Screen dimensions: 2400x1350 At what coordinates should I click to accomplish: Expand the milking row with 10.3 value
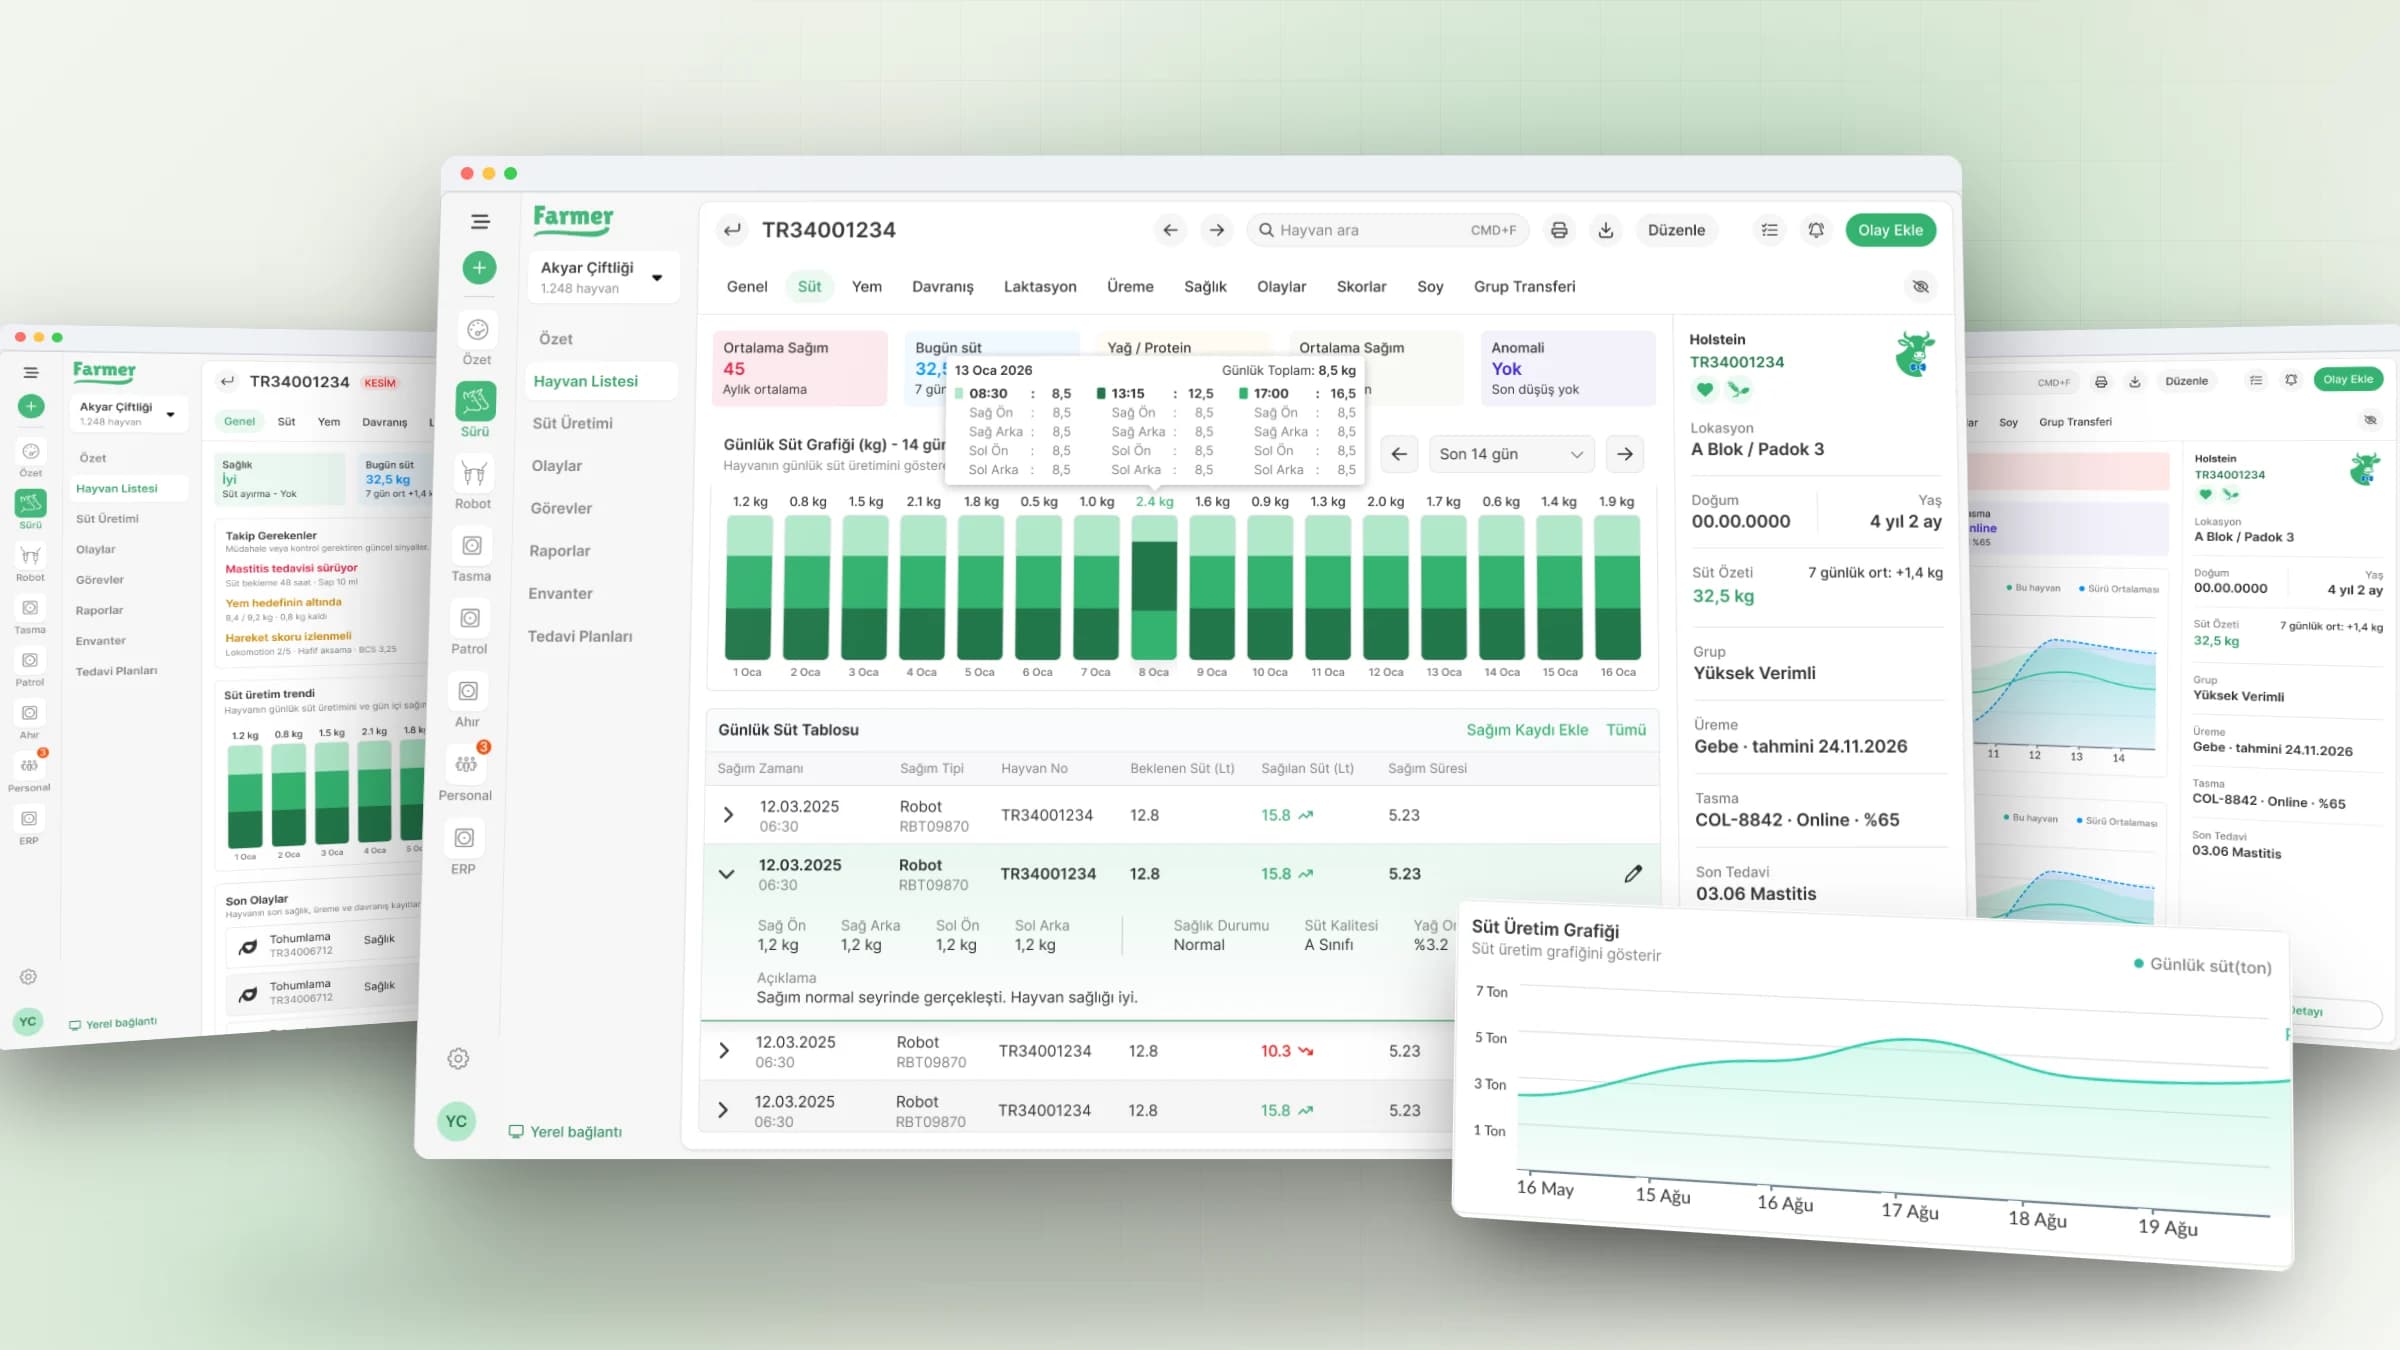pyautogui.click(x=724, y=1051)
